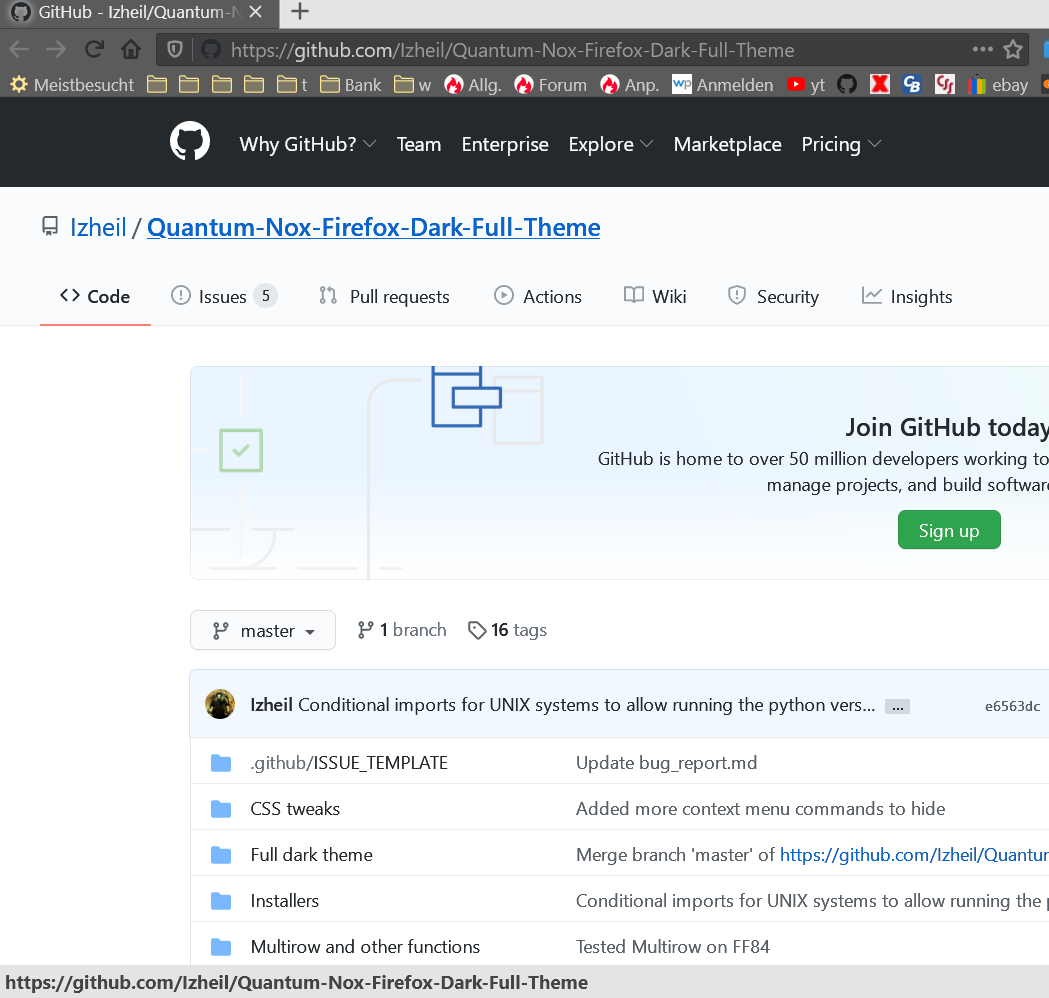Open the latest commit message link
The width and height of the screenshot is (1049, 998).
tap(586, 705)
